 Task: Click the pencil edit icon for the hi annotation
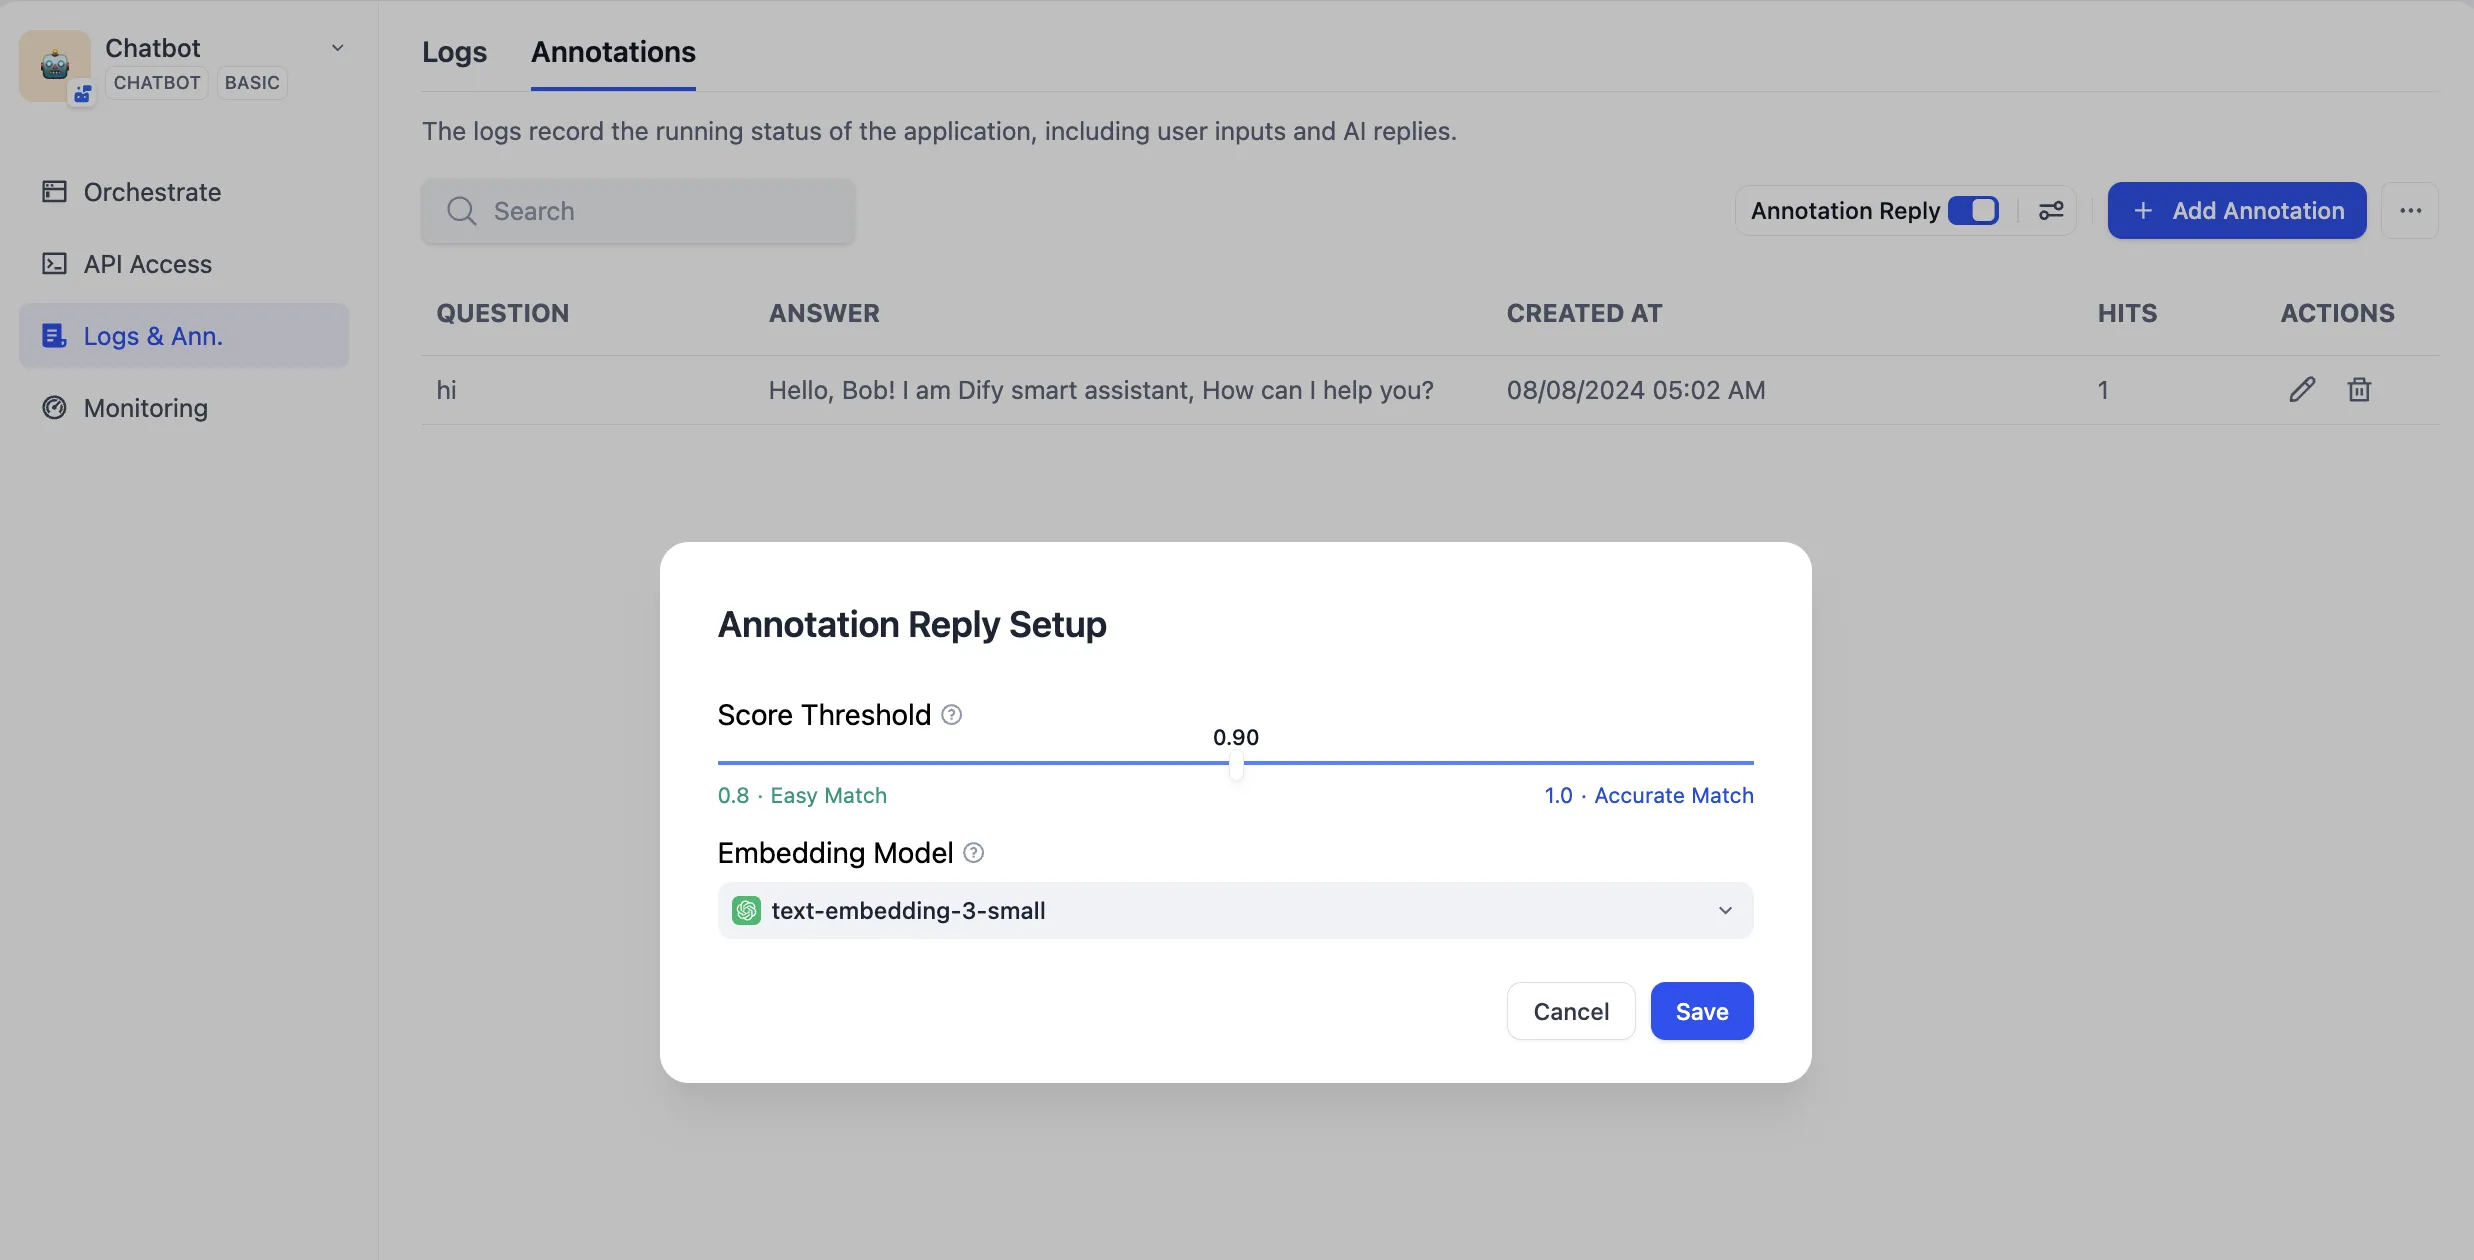tap(2302, 390)
